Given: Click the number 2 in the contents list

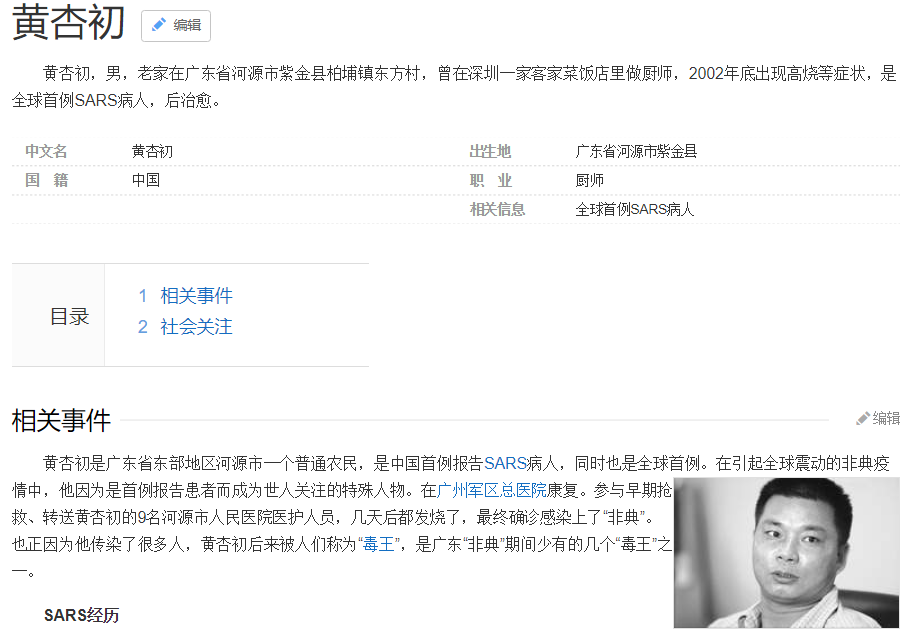Looking at the screenshot, I should click(143, 327).
